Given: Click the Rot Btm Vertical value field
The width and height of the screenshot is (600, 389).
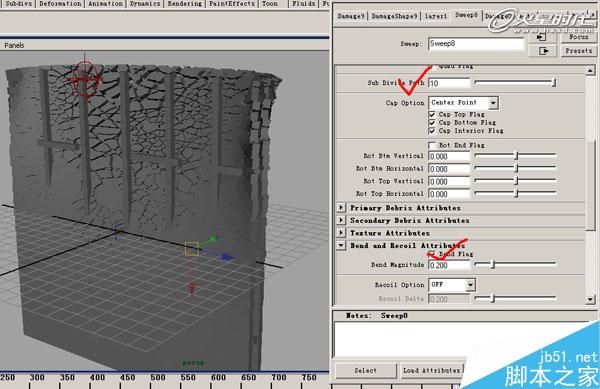Looking at the screenshot, I should coord(449,156).
